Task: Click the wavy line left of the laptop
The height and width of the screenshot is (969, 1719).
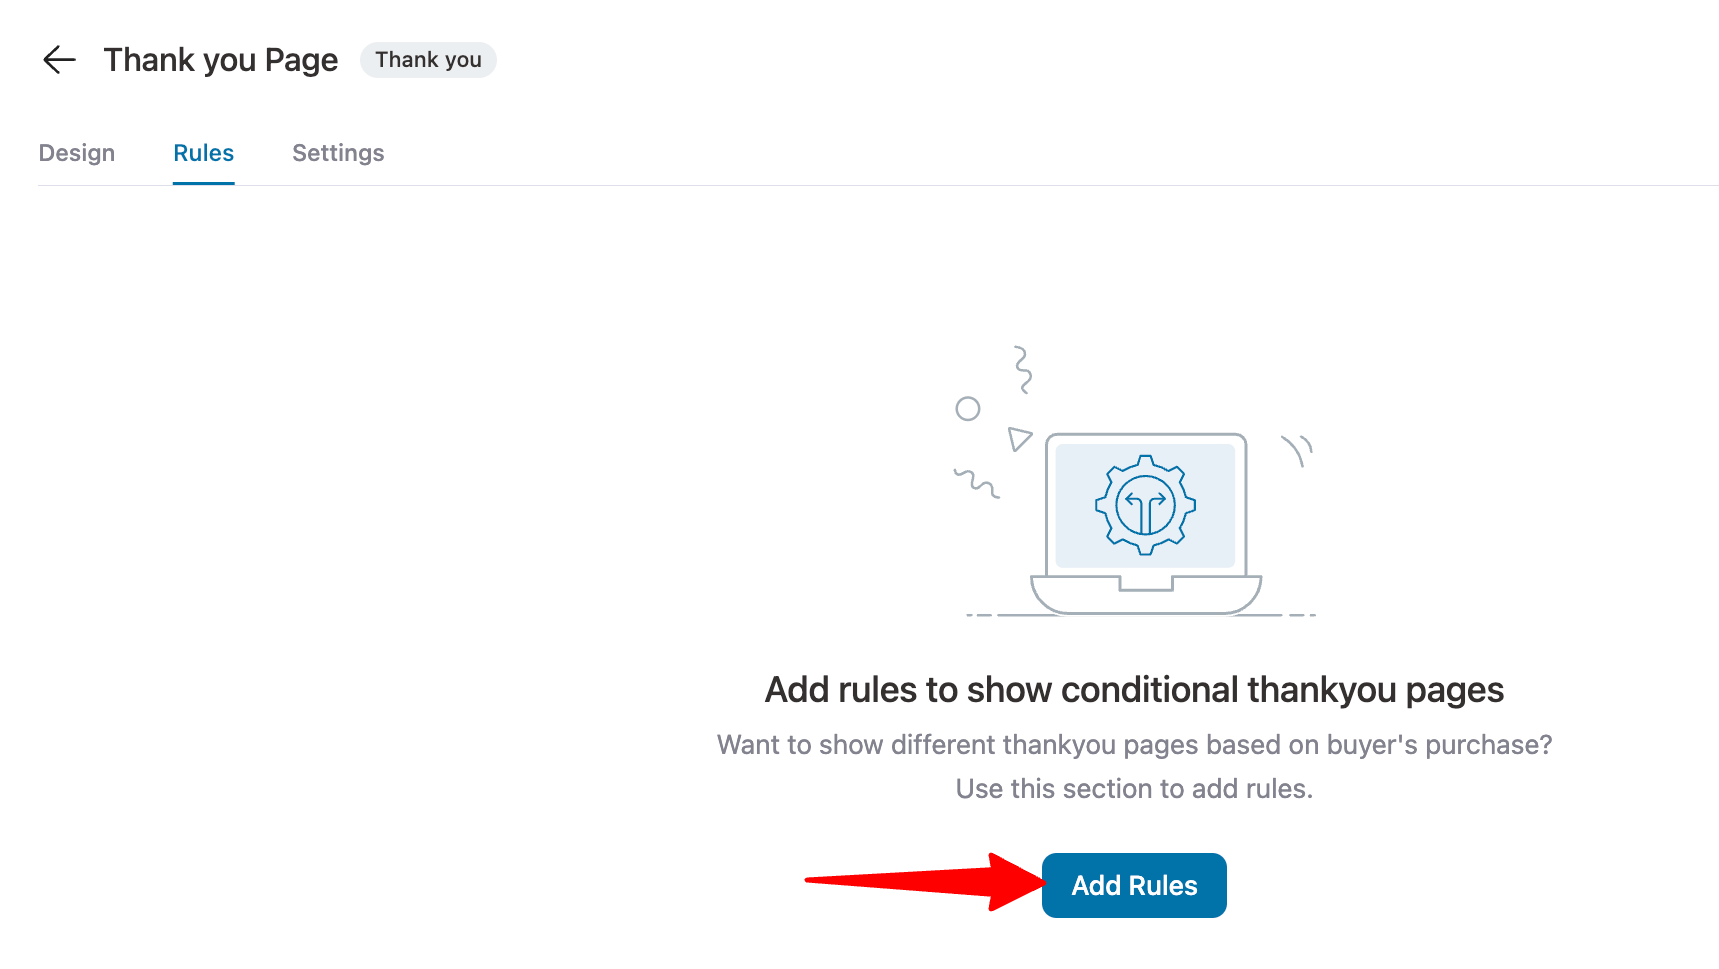Action: coord(976,483)
